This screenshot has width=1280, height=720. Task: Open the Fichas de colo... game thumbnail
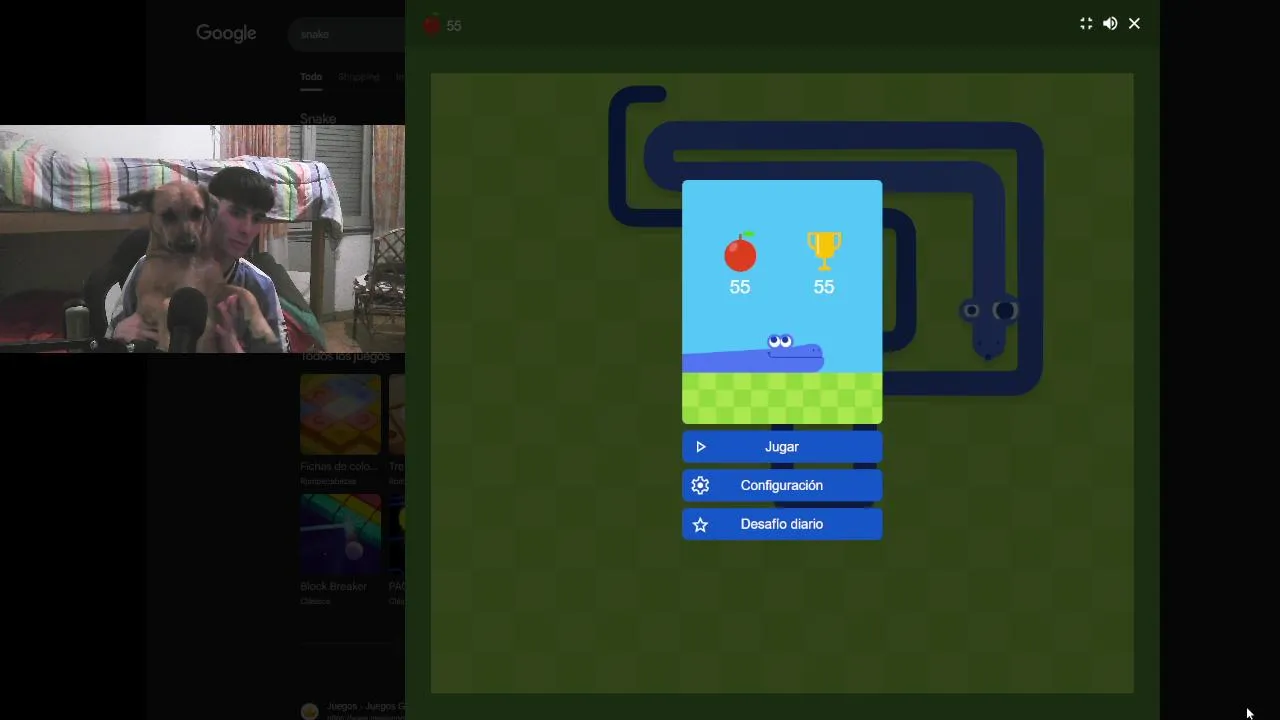(340, 415)
